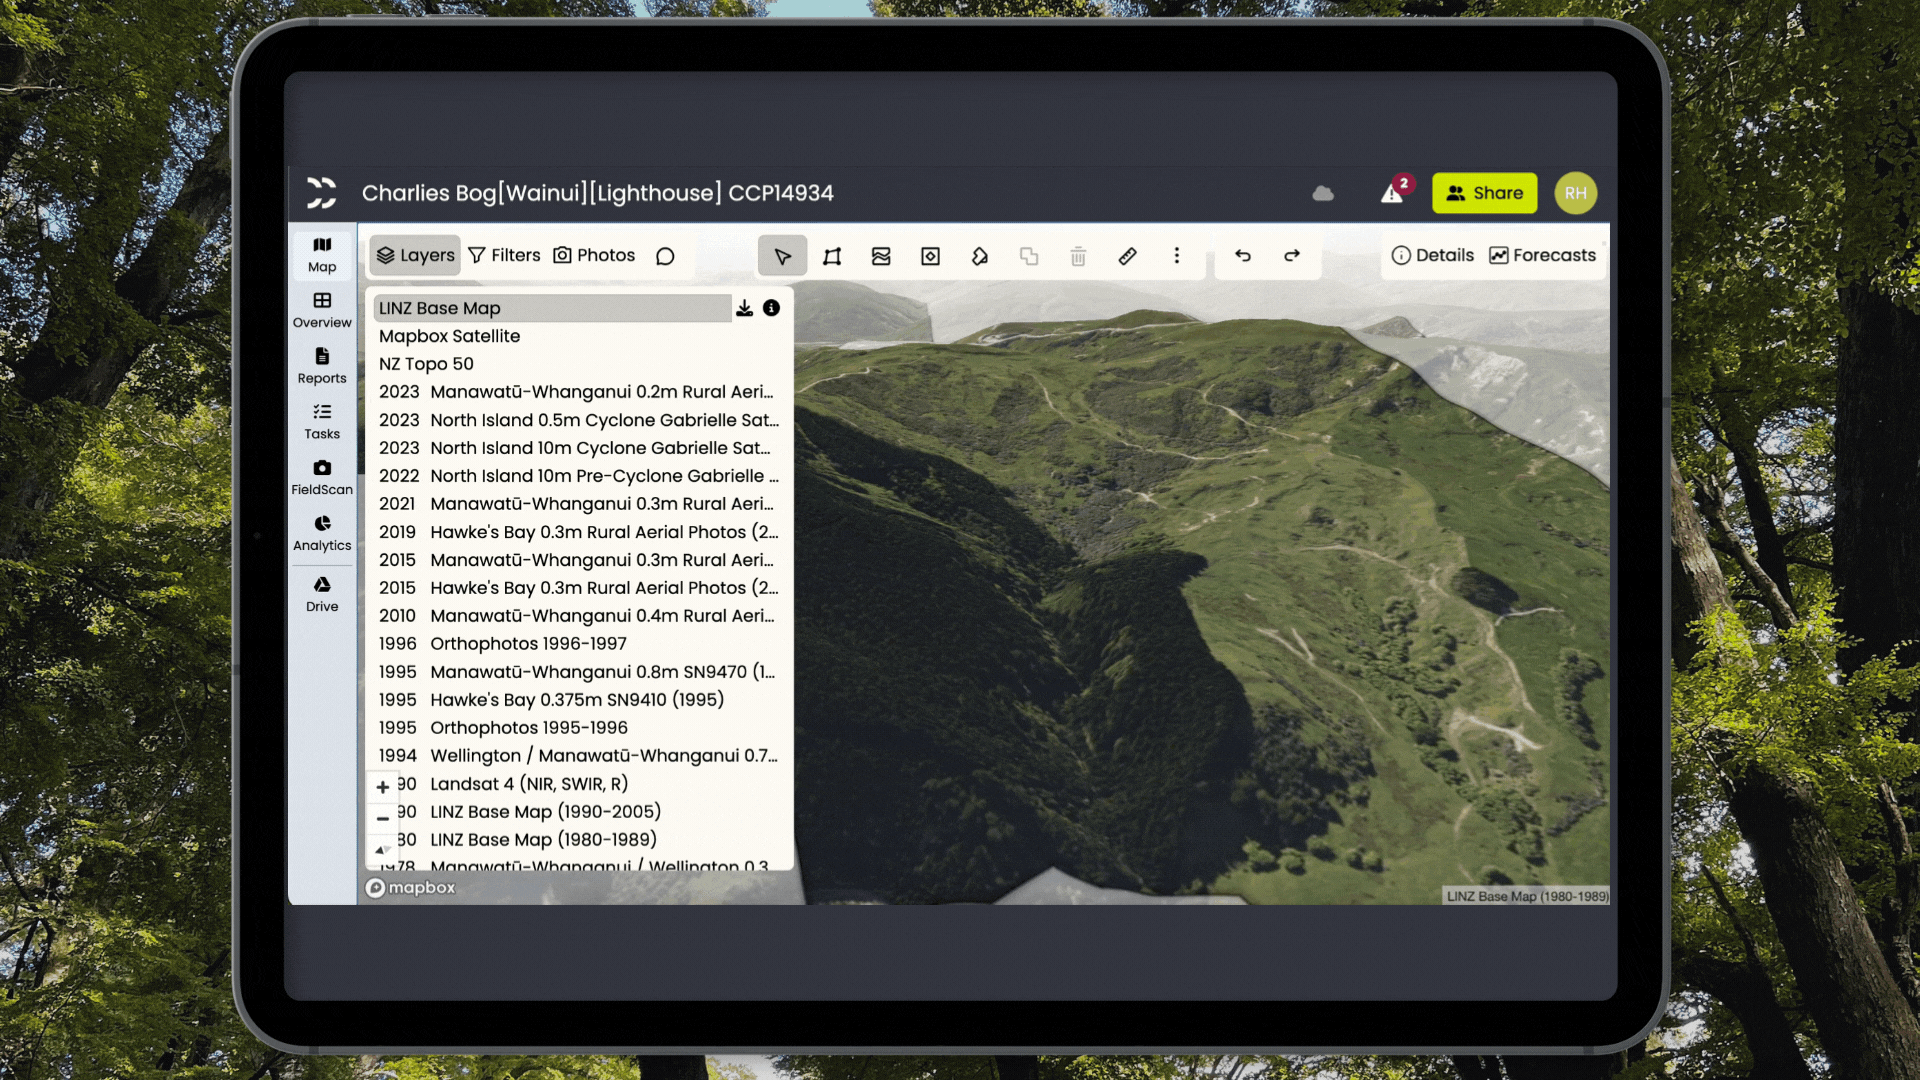Open the Overview sidebar section
The height and width of the screenshot is (1080, 1920).
click(322, 310)
